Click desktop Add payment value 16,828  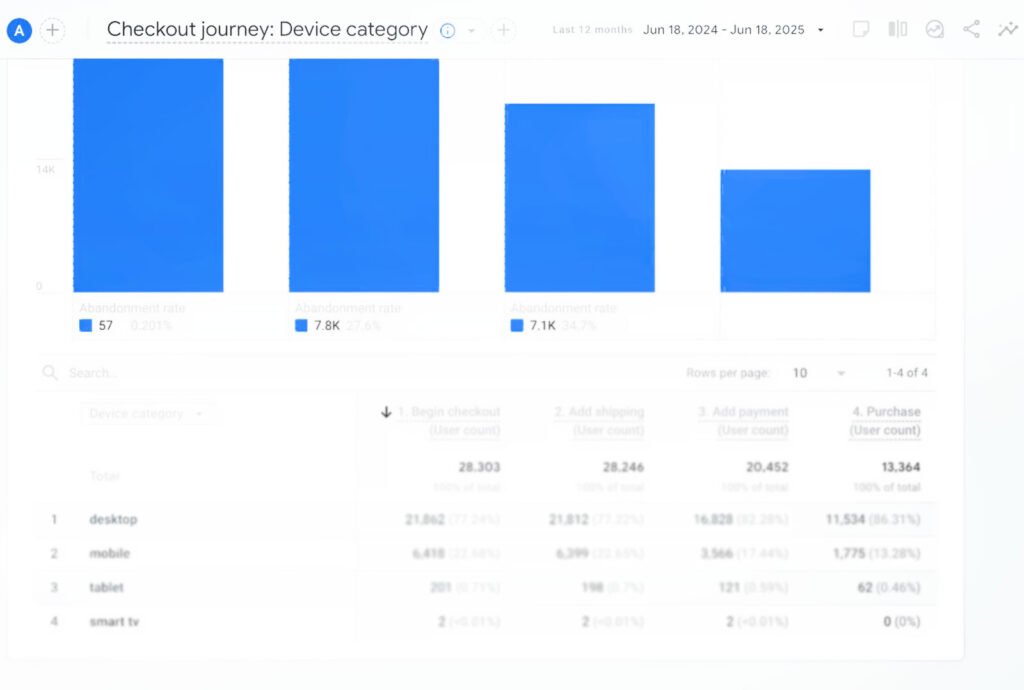[713, 520]
